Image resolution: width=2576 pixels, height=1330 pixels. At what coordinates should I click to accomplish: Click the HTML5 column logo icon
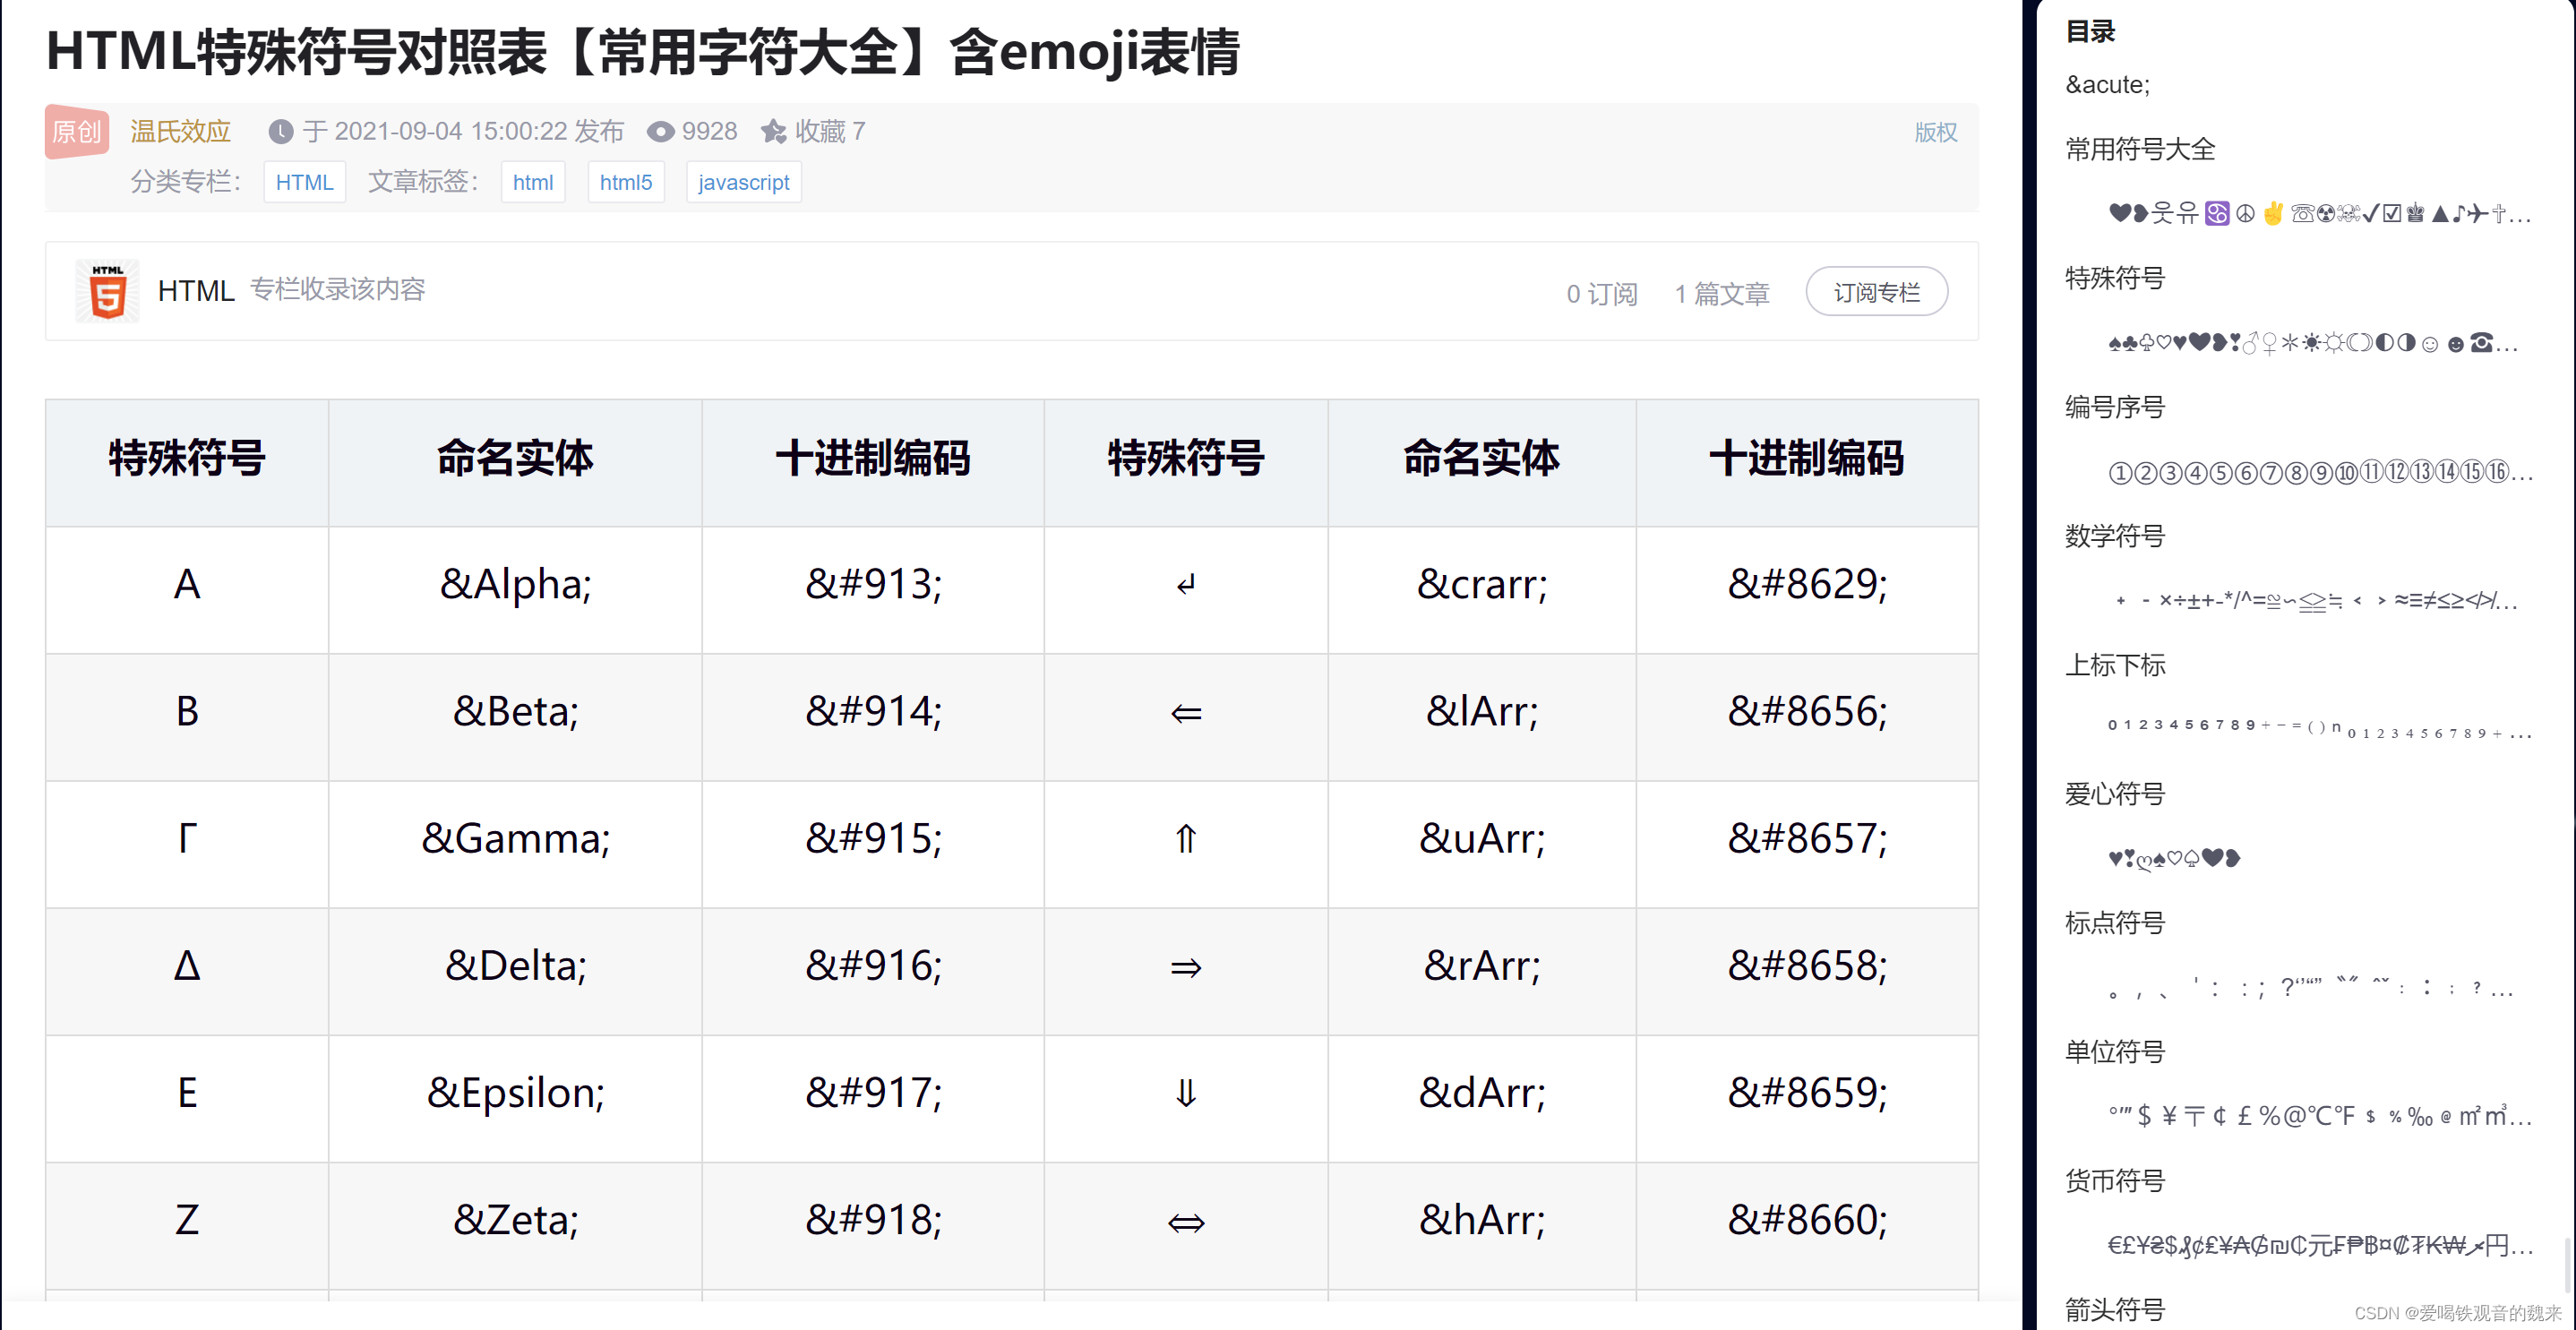click(x=107, y=292)
